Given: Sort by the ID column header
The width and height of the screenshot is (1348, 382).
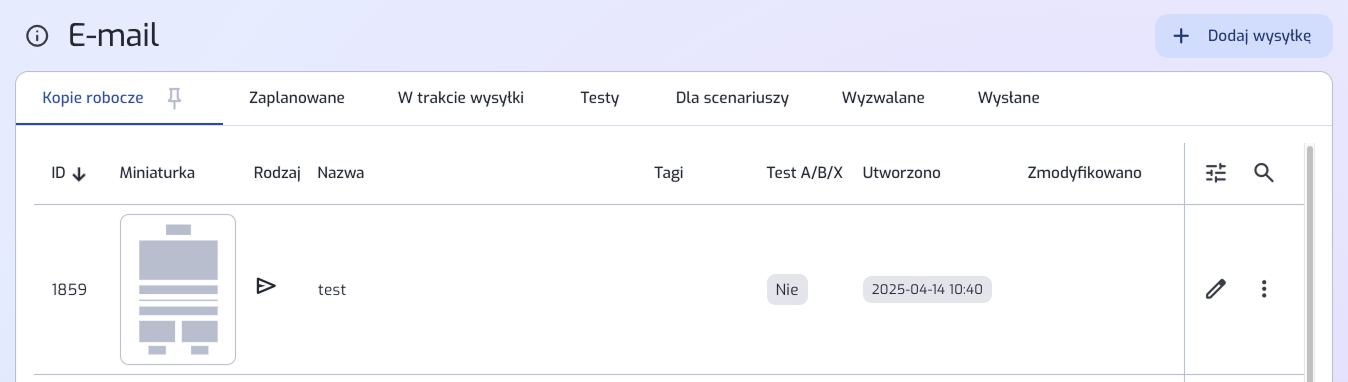Looking at the screenshot, I should (x=69, y=173).
